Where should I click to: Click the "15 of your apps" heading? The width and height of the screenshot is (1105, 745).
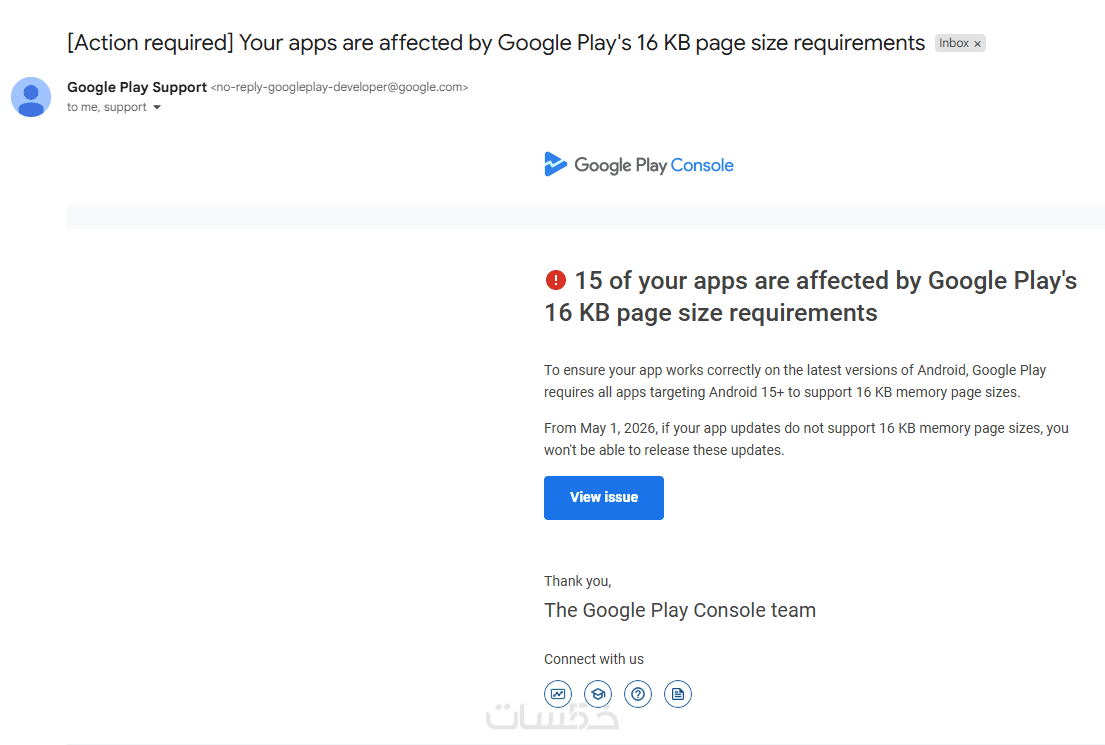coord(810,297)
